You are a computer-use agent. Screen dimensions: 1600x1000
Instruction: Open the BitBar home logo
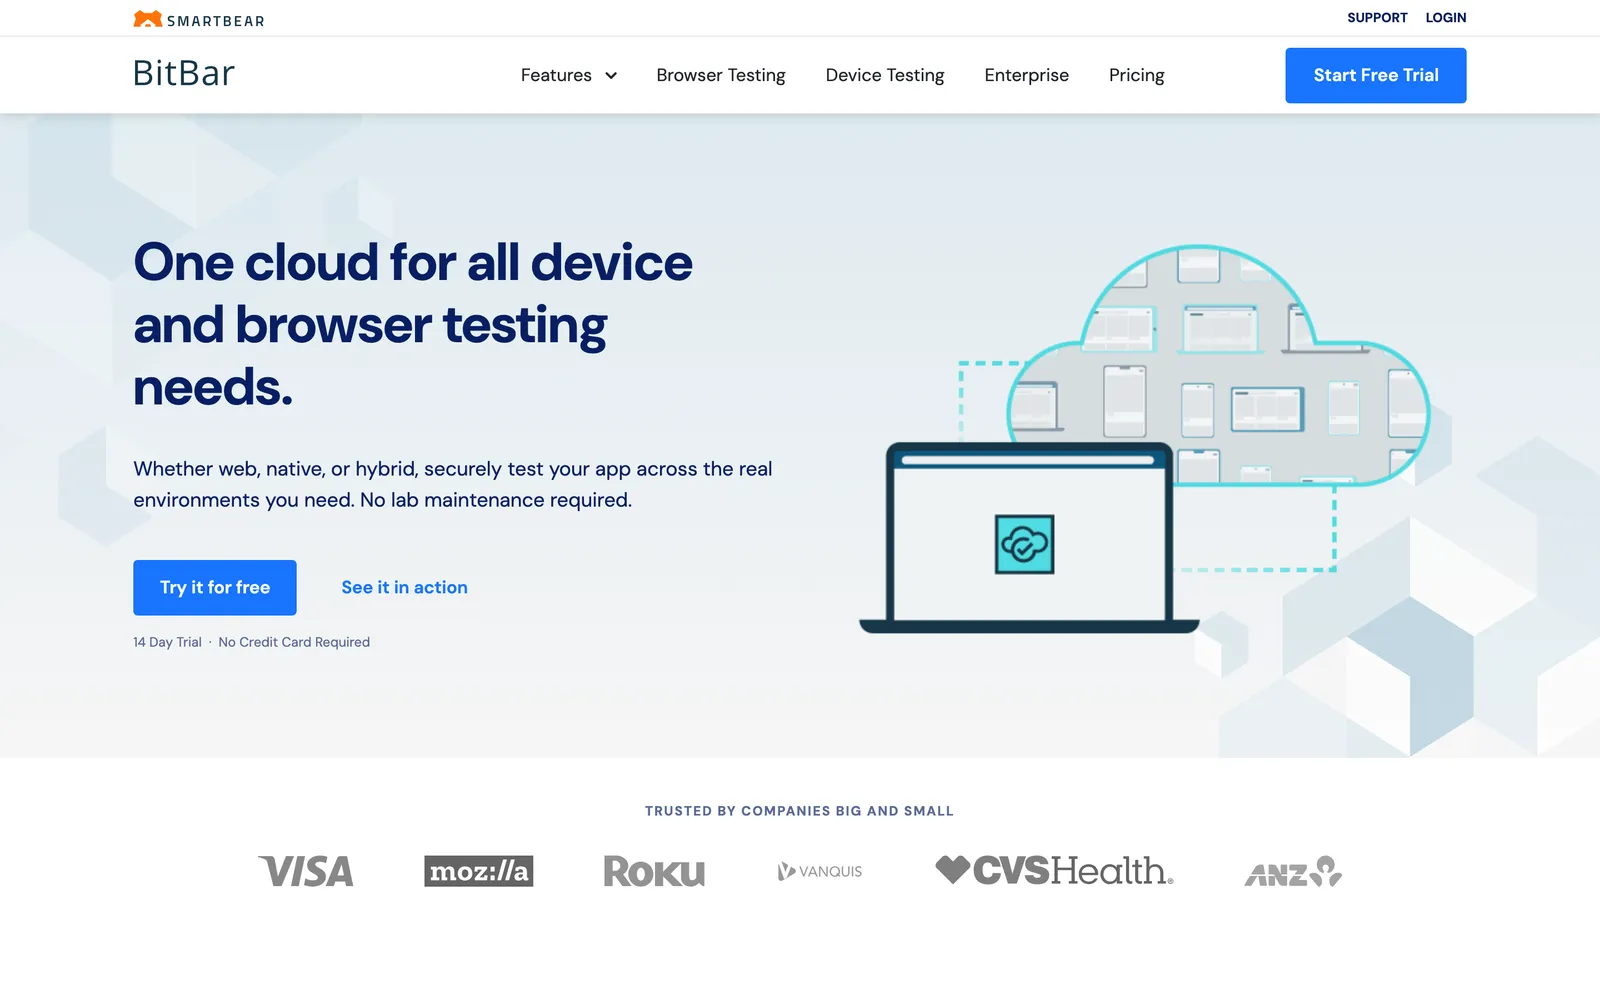[x=184, y=74]
